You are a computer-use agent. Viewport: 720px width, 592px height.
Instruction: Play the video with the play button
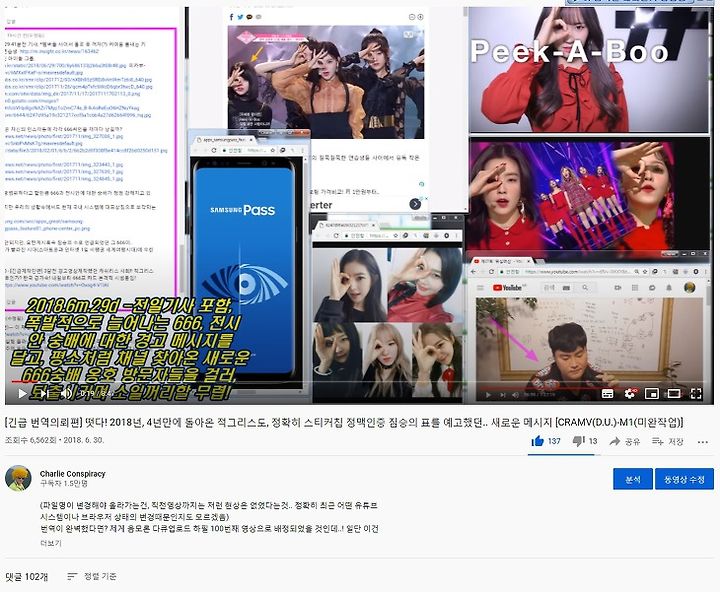[x=22, y=393]
